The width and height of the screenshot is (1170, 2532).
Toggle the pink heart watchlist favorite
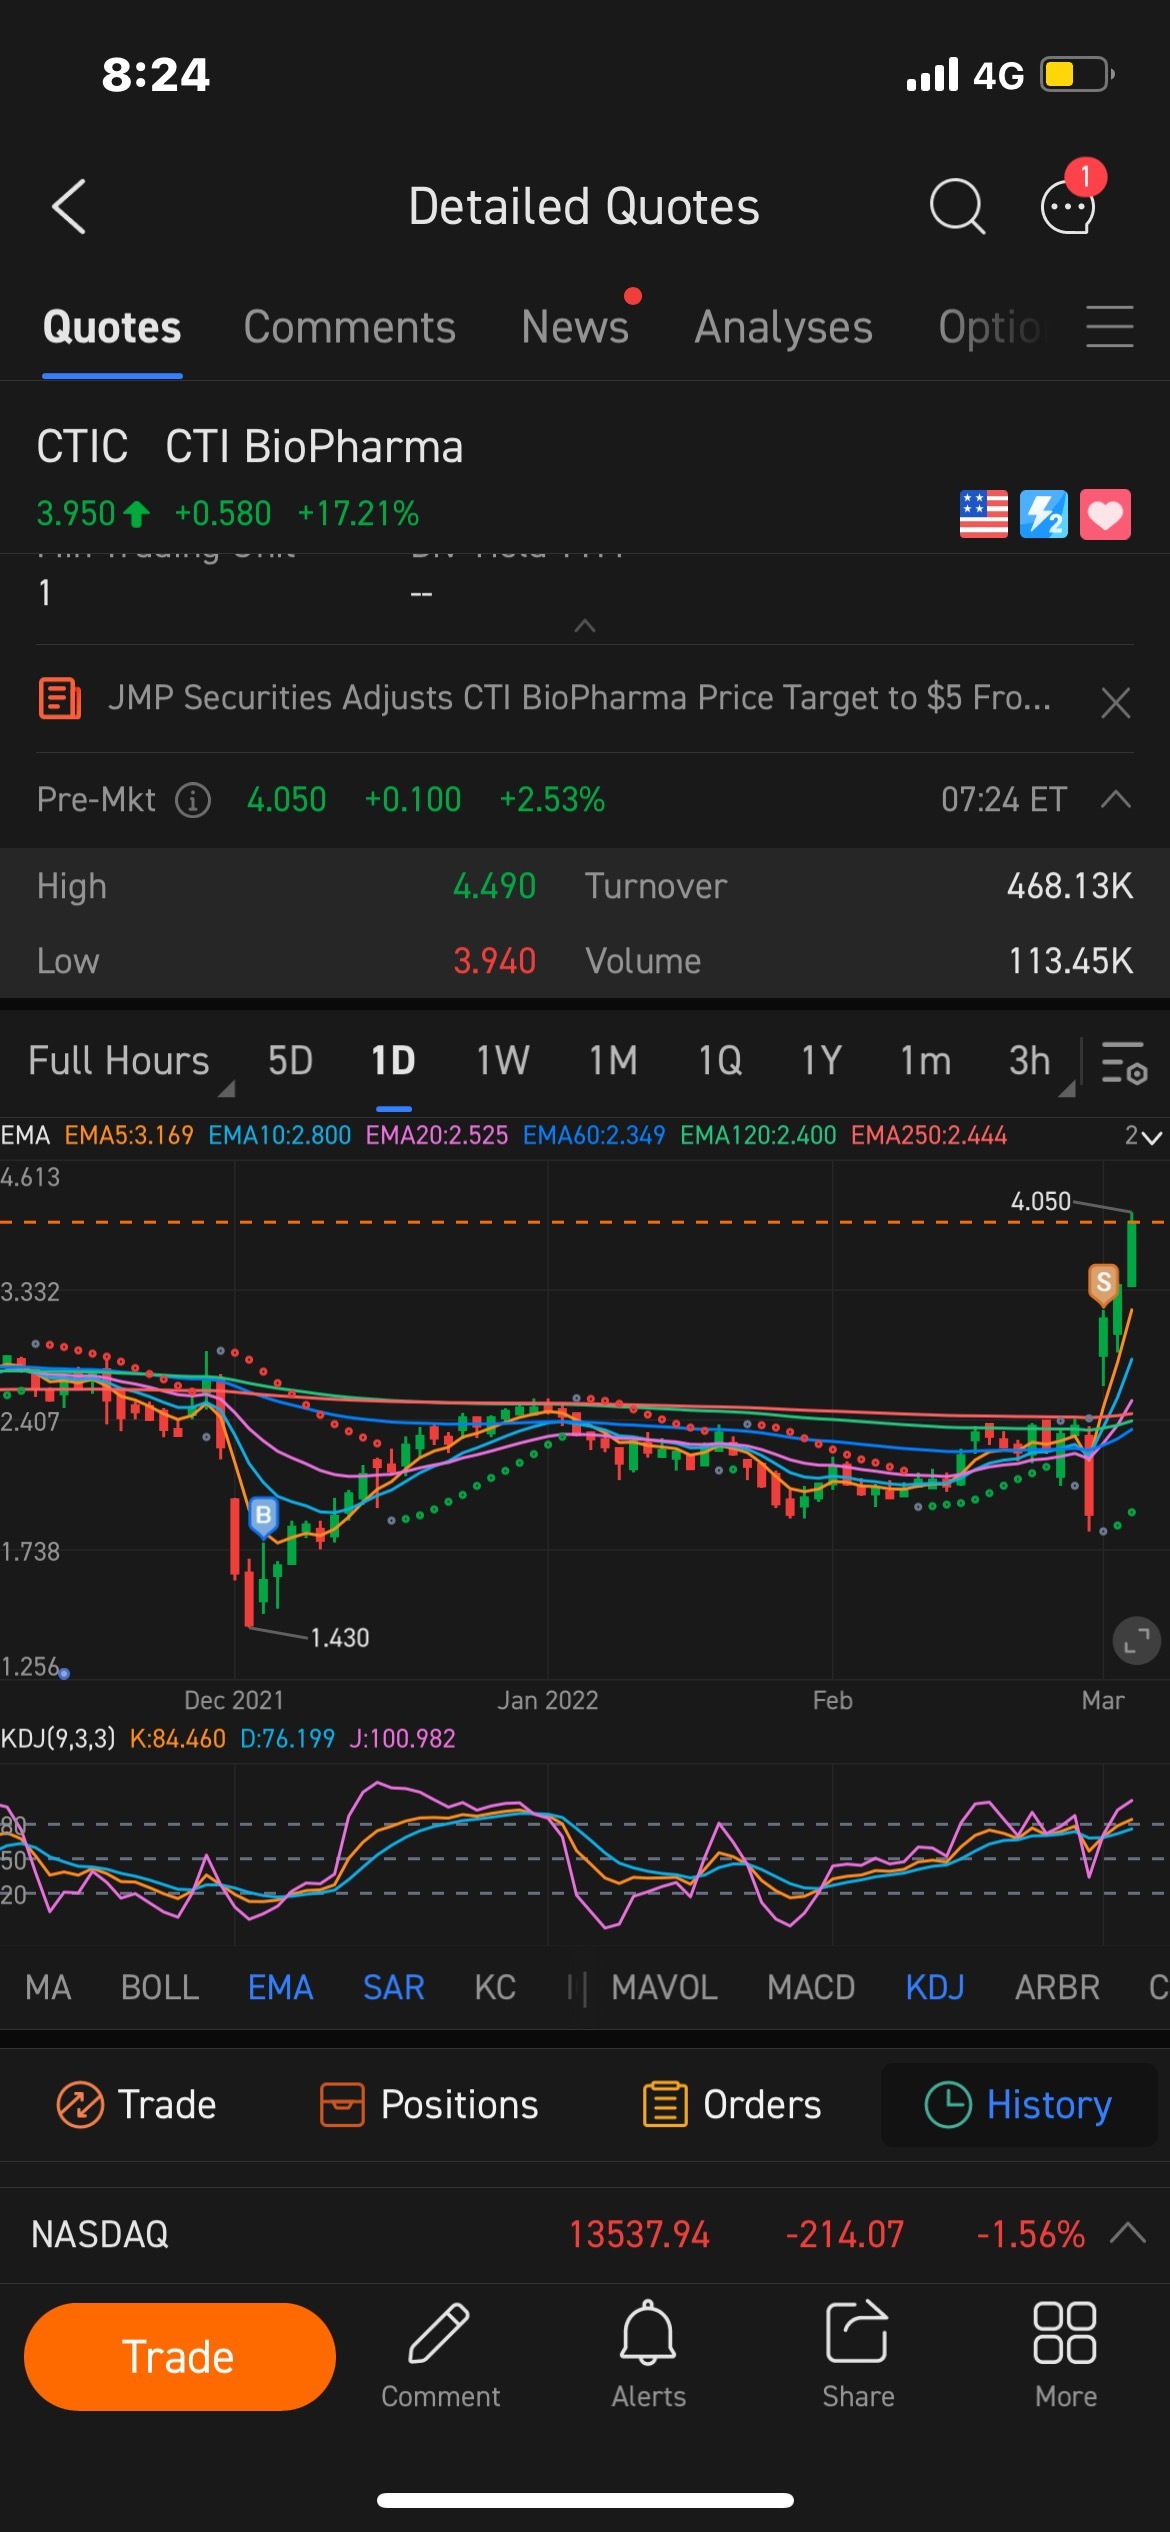1105,514
